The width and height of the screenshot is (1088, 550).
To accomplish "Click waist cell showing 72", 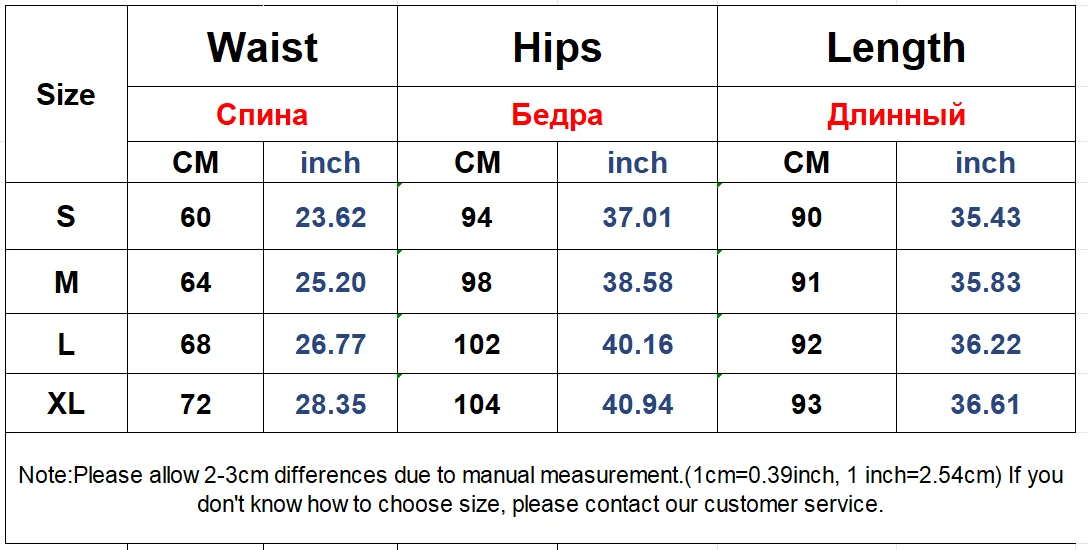I will (x=196, y=404).
